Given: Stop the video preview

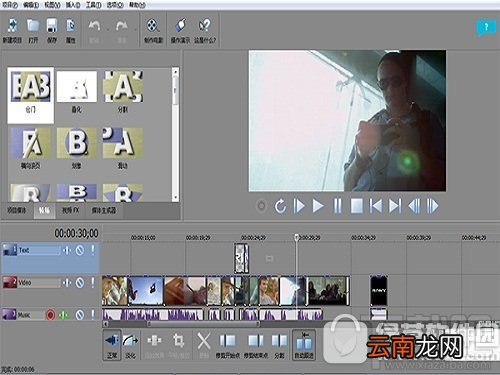Looking at the screenshot, I should click(x=357, y=206).
